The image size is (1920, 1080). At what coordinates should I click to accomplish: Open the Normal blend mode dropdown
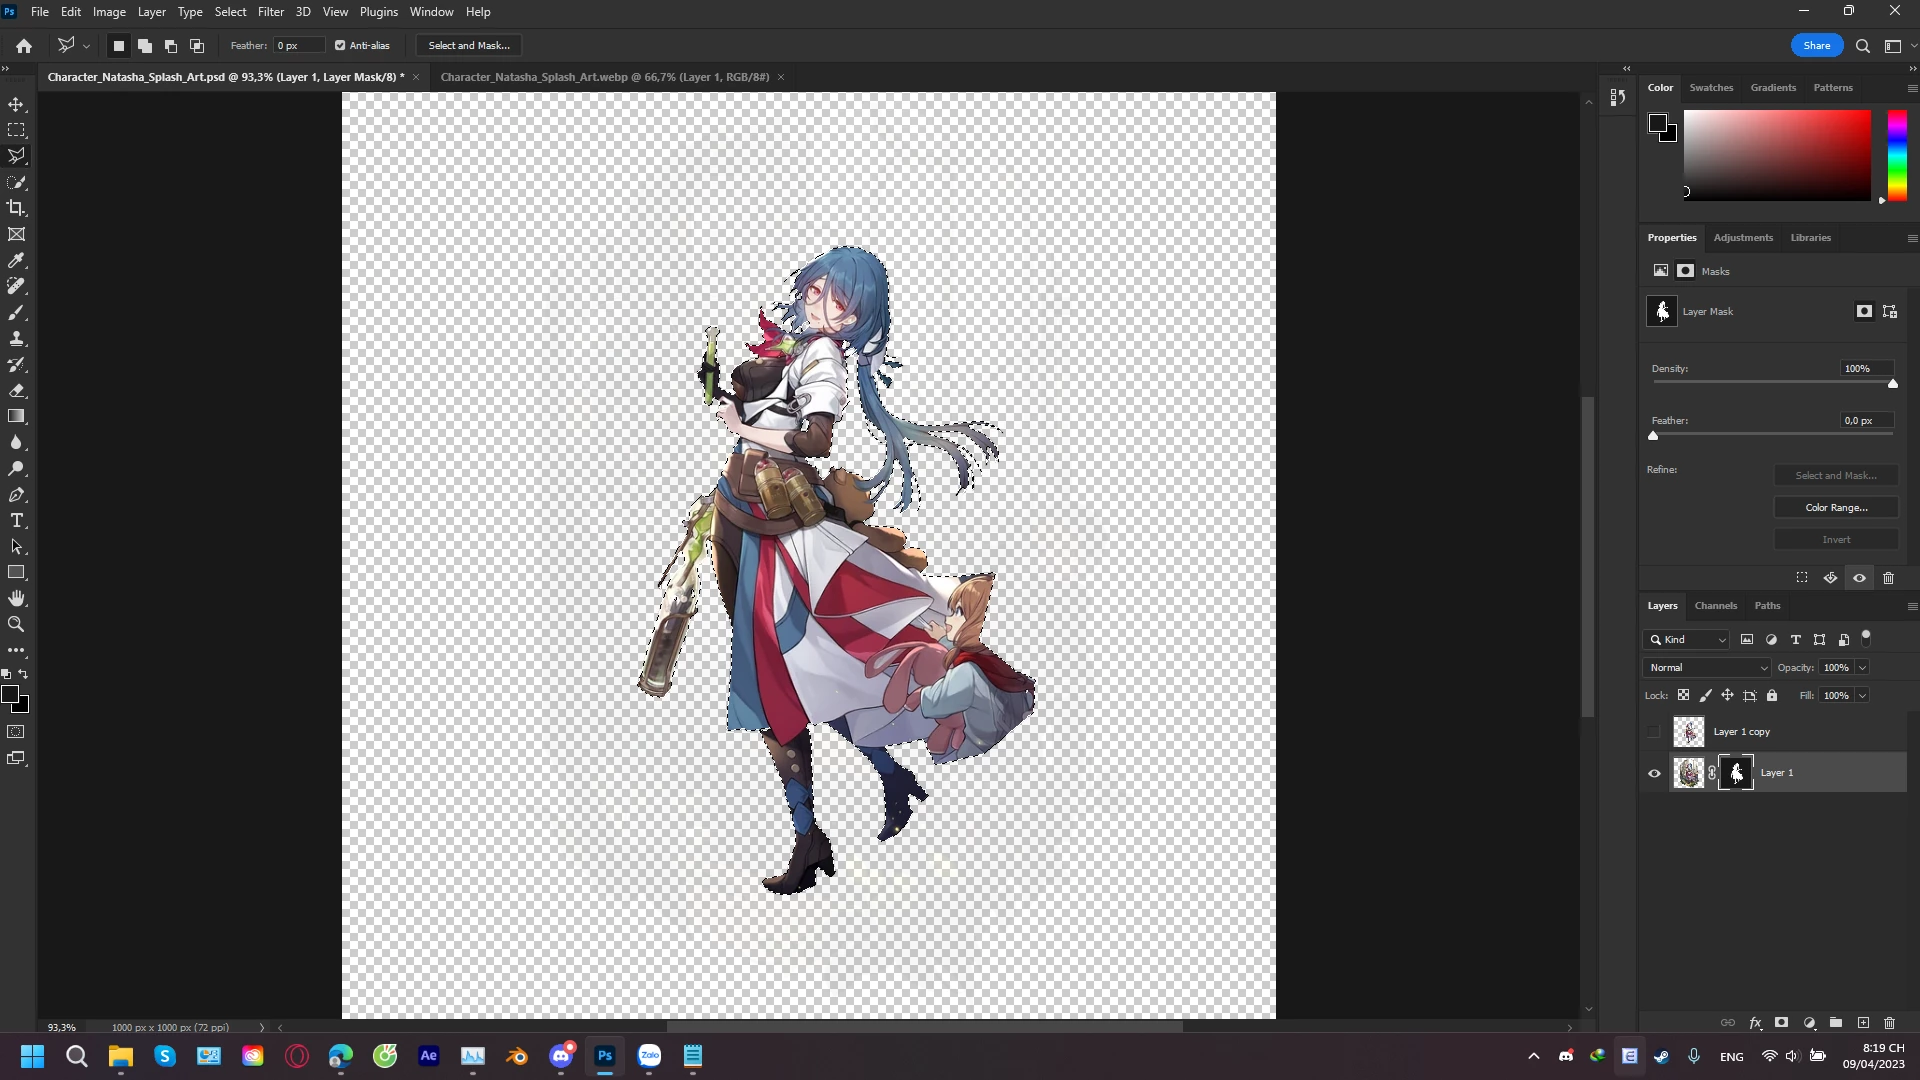click(1707, 668)
